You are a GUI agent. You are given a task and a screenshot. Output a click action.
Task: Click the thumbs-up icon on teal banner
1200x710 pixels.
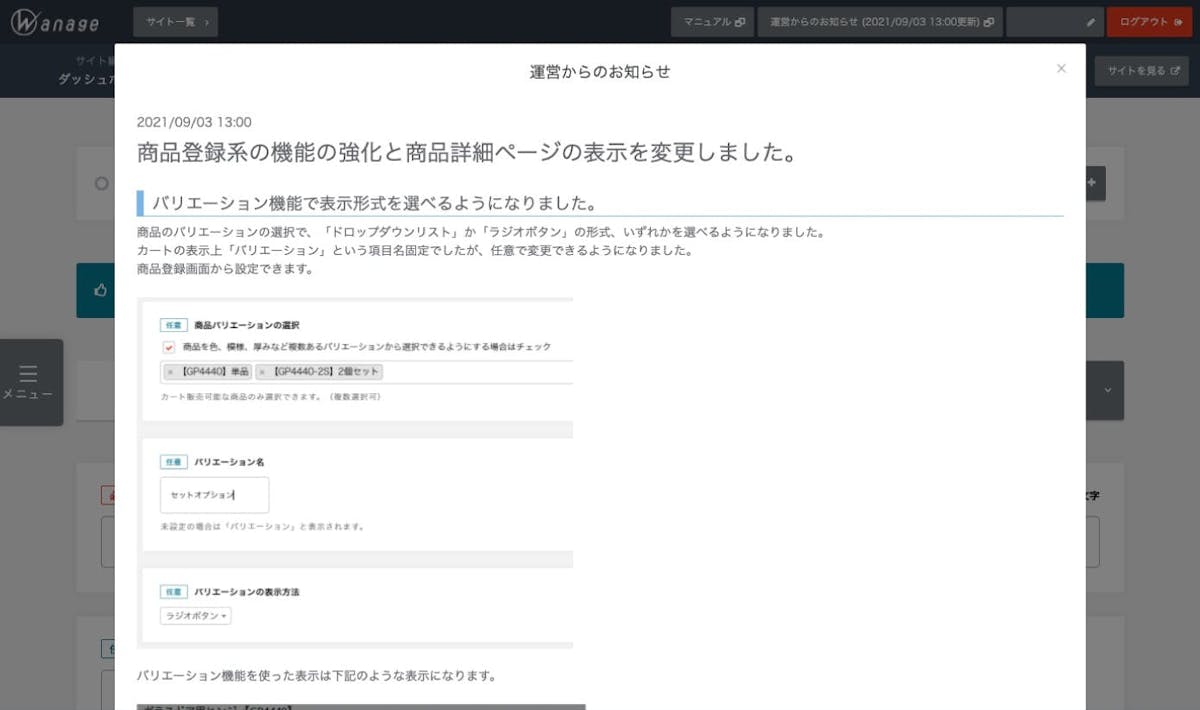pos(100,290)
